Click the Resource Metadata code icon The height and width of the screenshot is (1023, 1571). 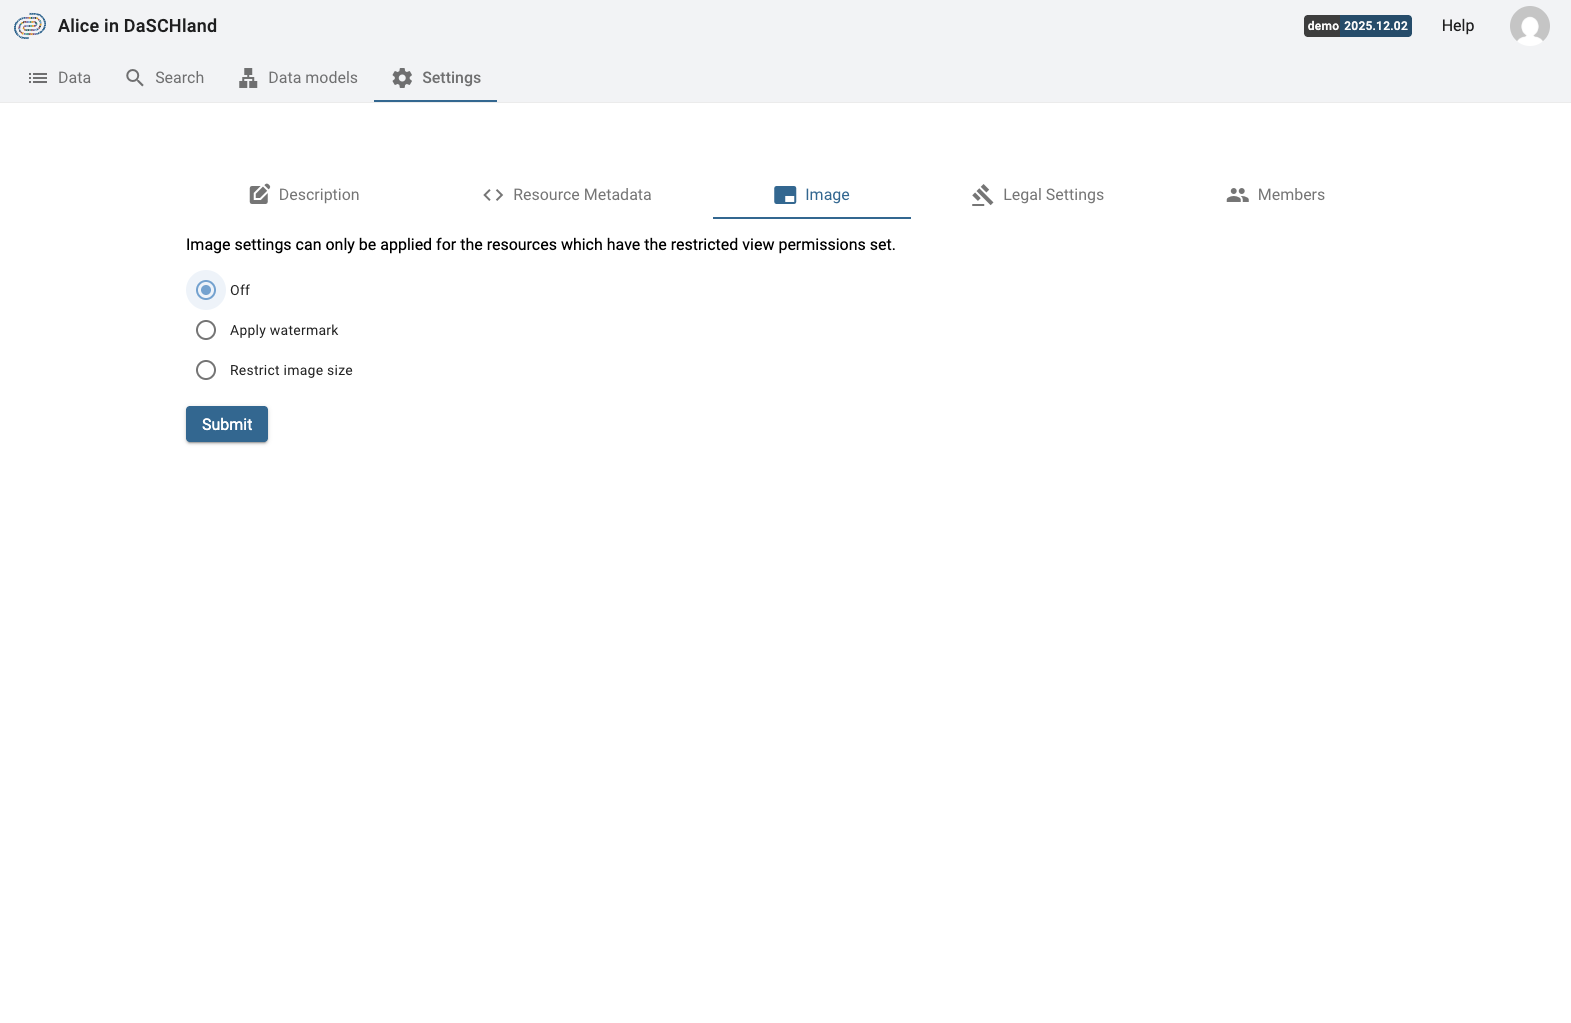coord(493,195)
